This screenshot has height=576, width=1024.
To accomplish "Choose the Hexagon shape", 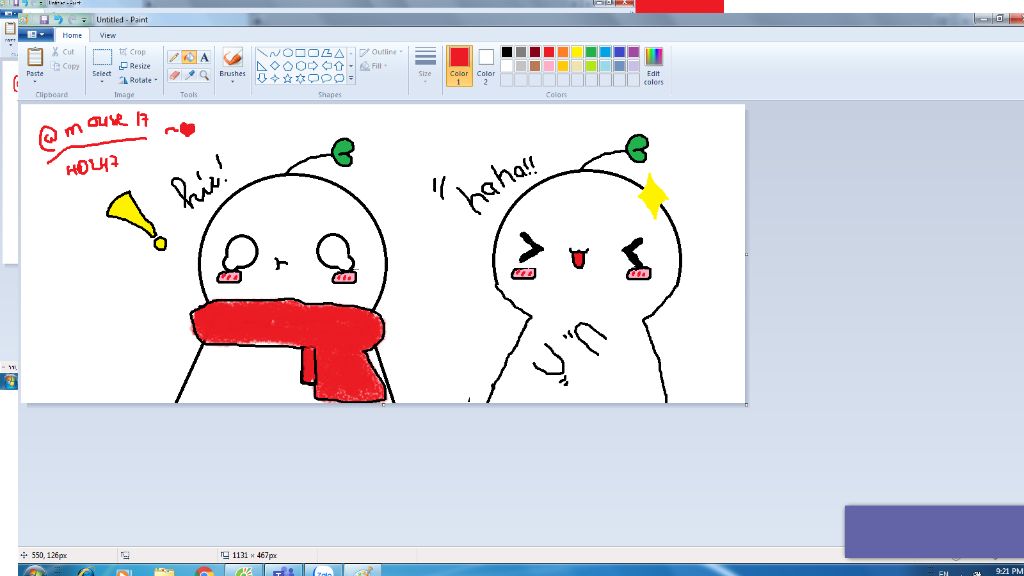I will pos(300,66).
